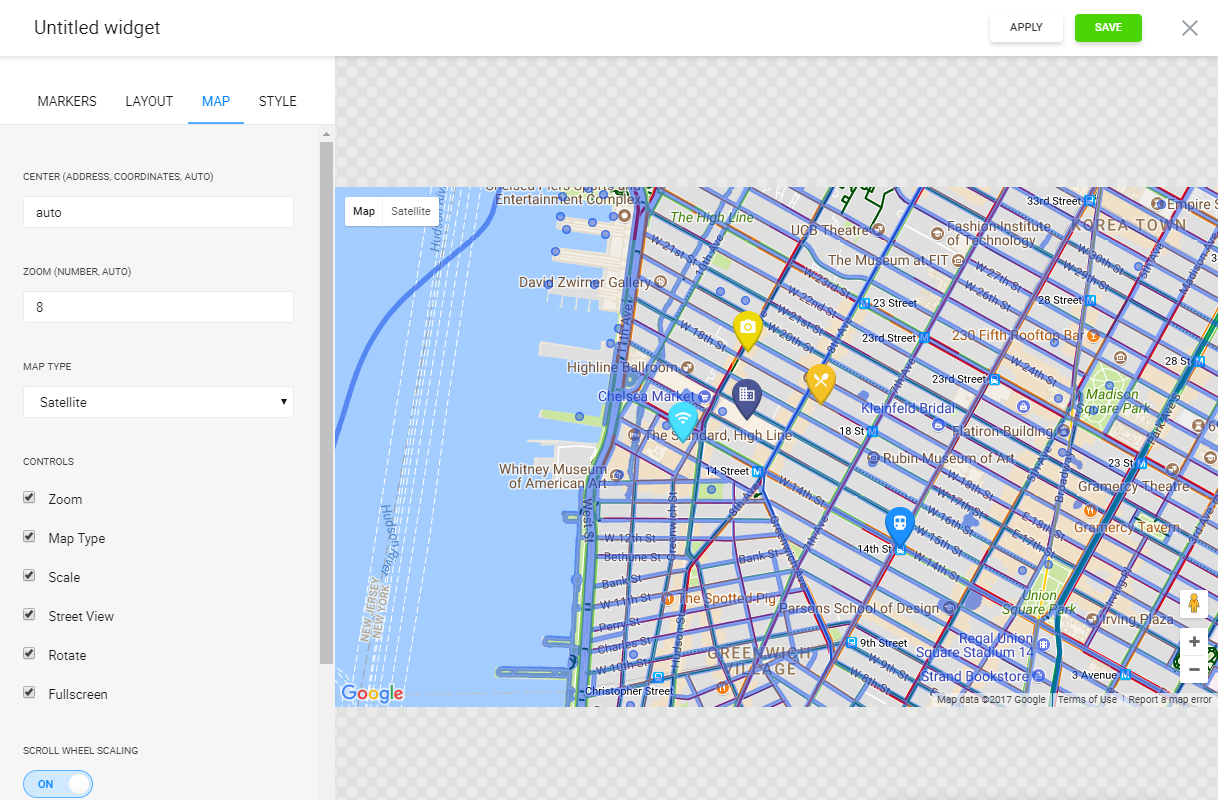Click the Apply button
Viewport: 1218px width, 800px height.
(x=1026, y=28)
